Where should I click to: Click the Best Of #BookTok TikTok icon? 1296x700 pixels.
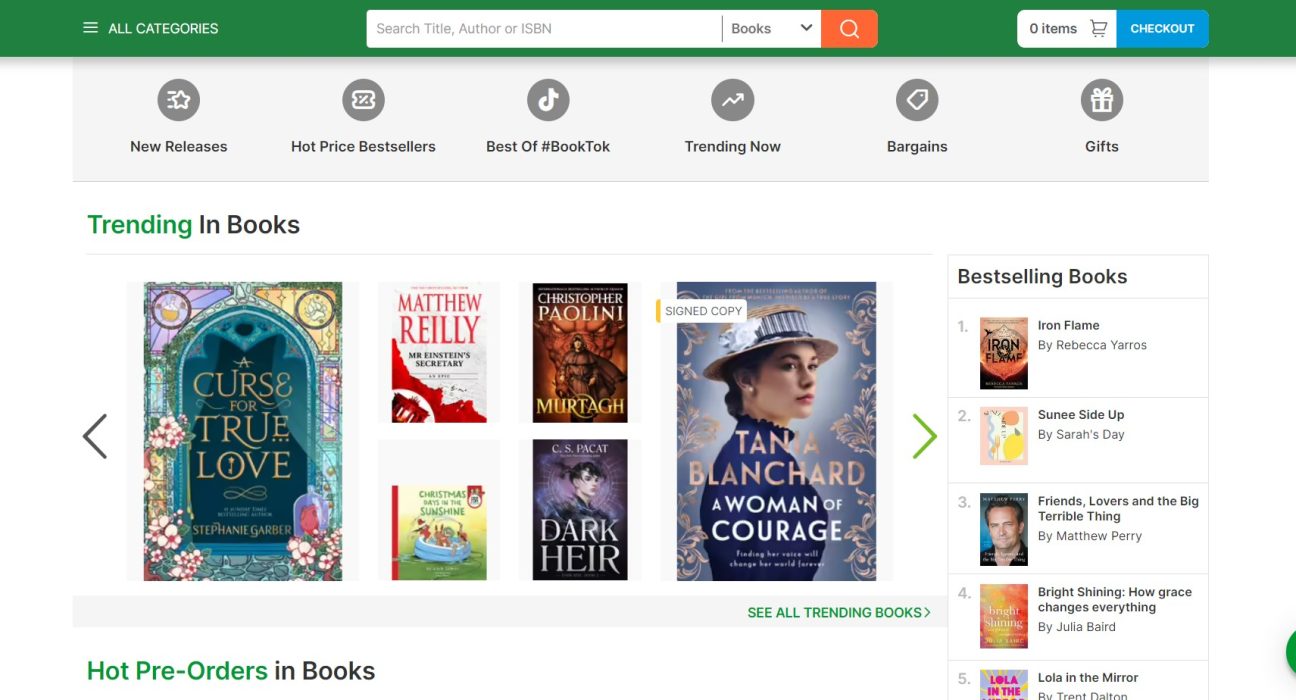tap(548, 100)
